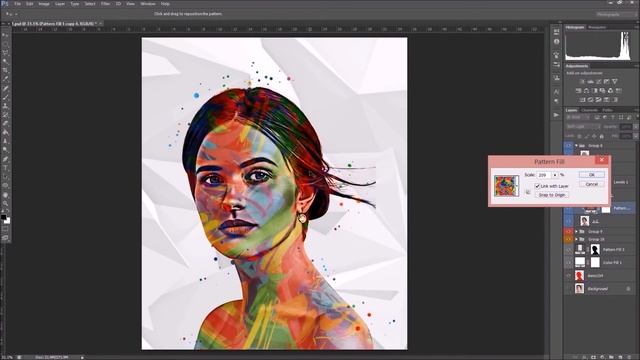Open the layer Opacity slider arrow
This screenshot has height=360, width=640.
636,127
